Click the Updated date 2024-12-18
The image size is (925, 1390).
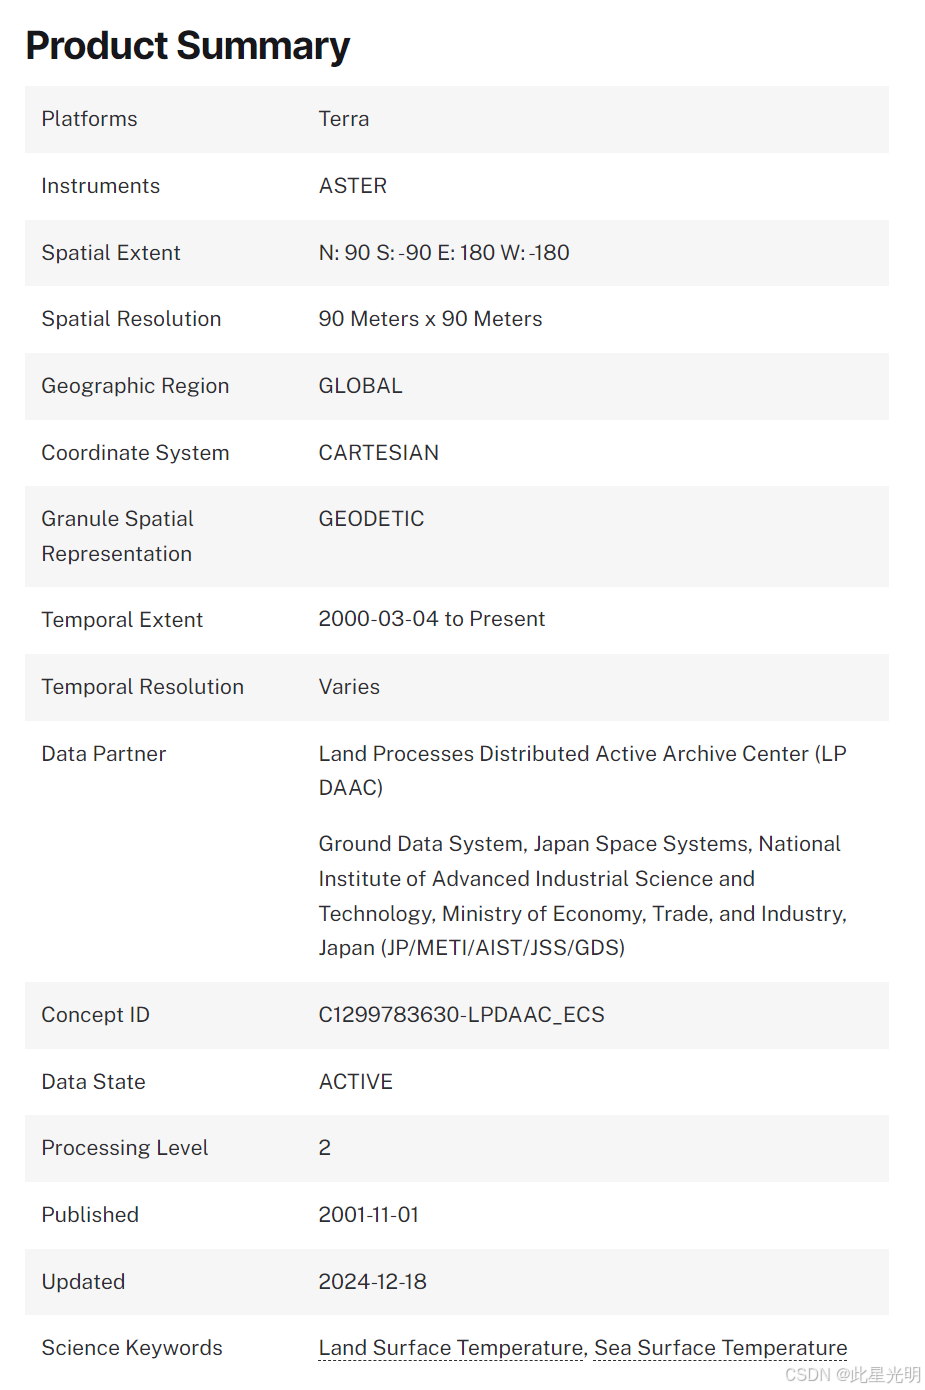point(372,1282)
